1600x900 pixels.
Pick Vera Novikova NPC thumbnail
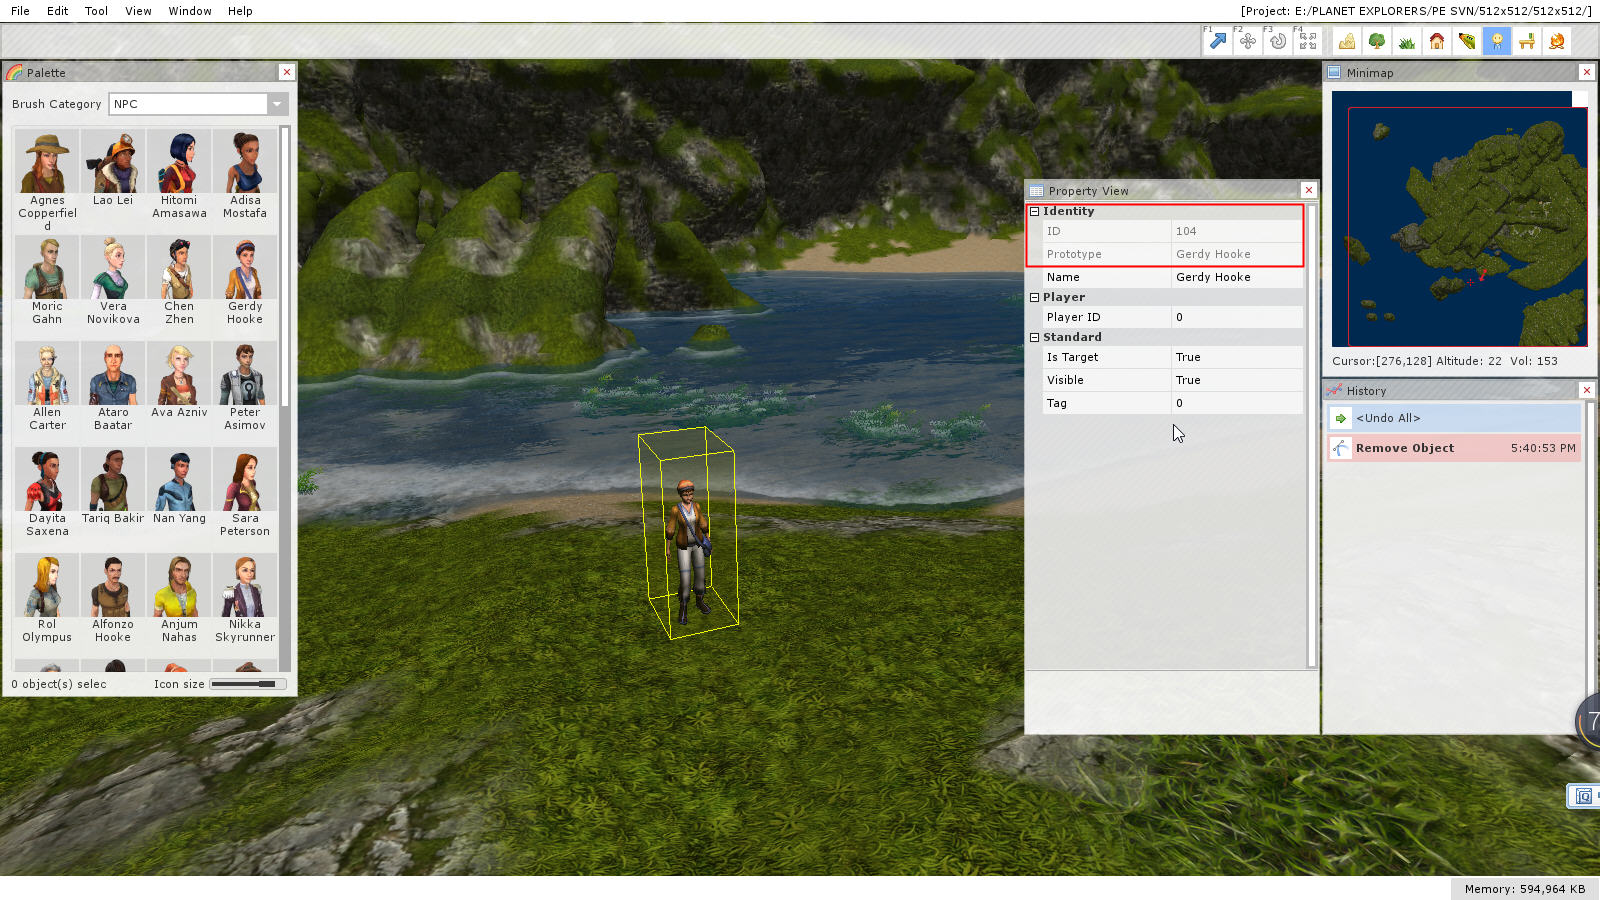tap(113, 269)
